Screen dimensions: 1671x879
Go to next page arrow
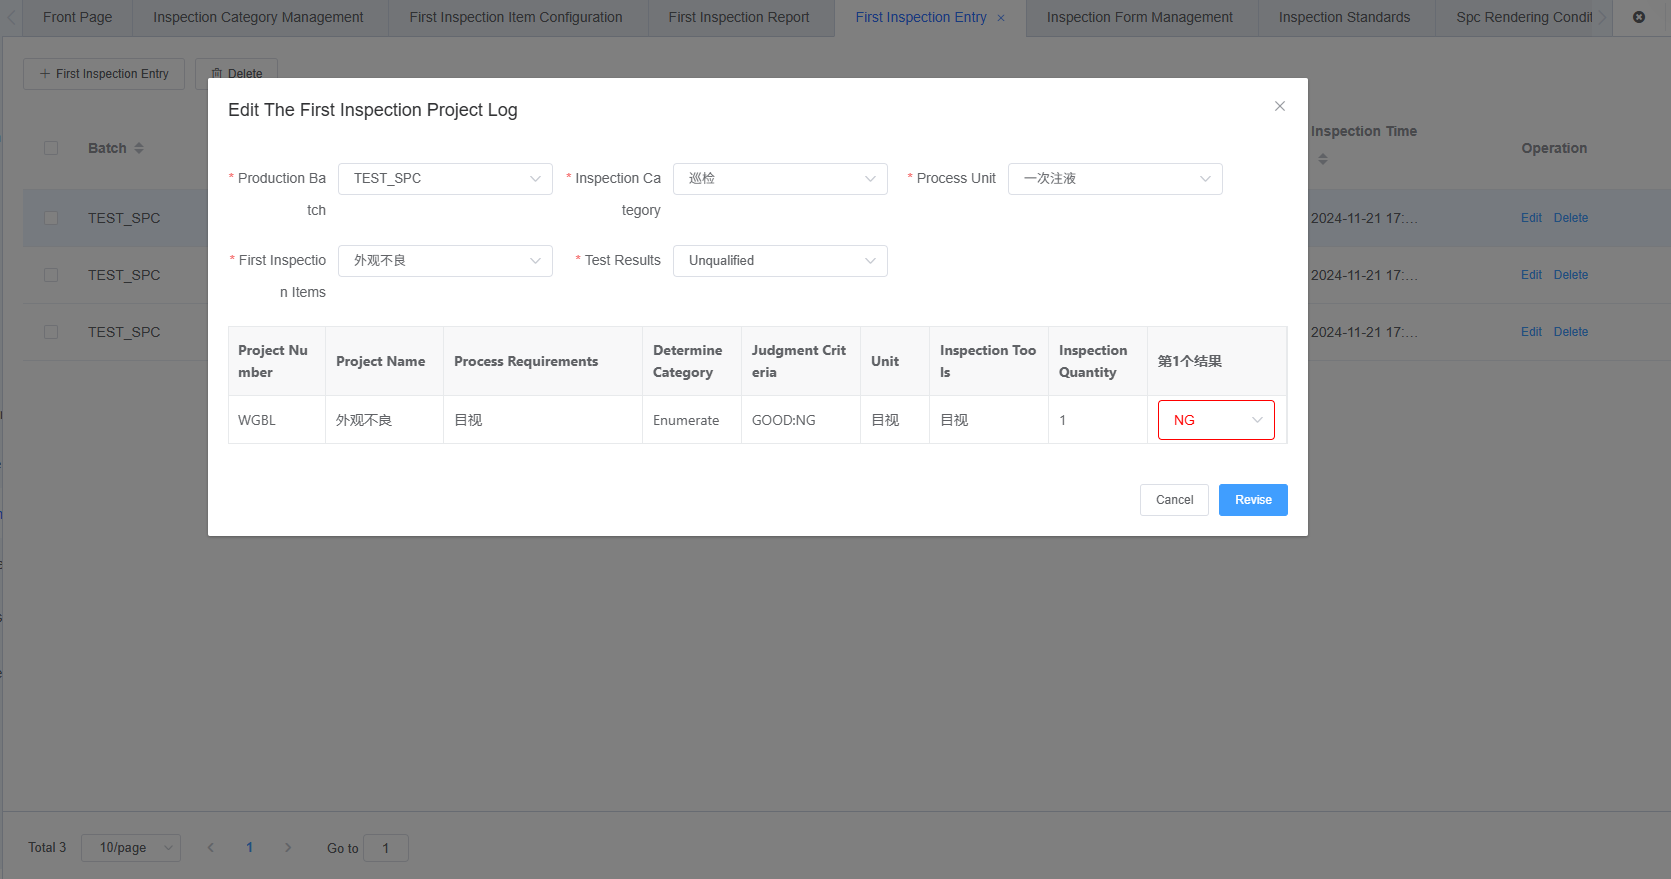pos(288,847)
